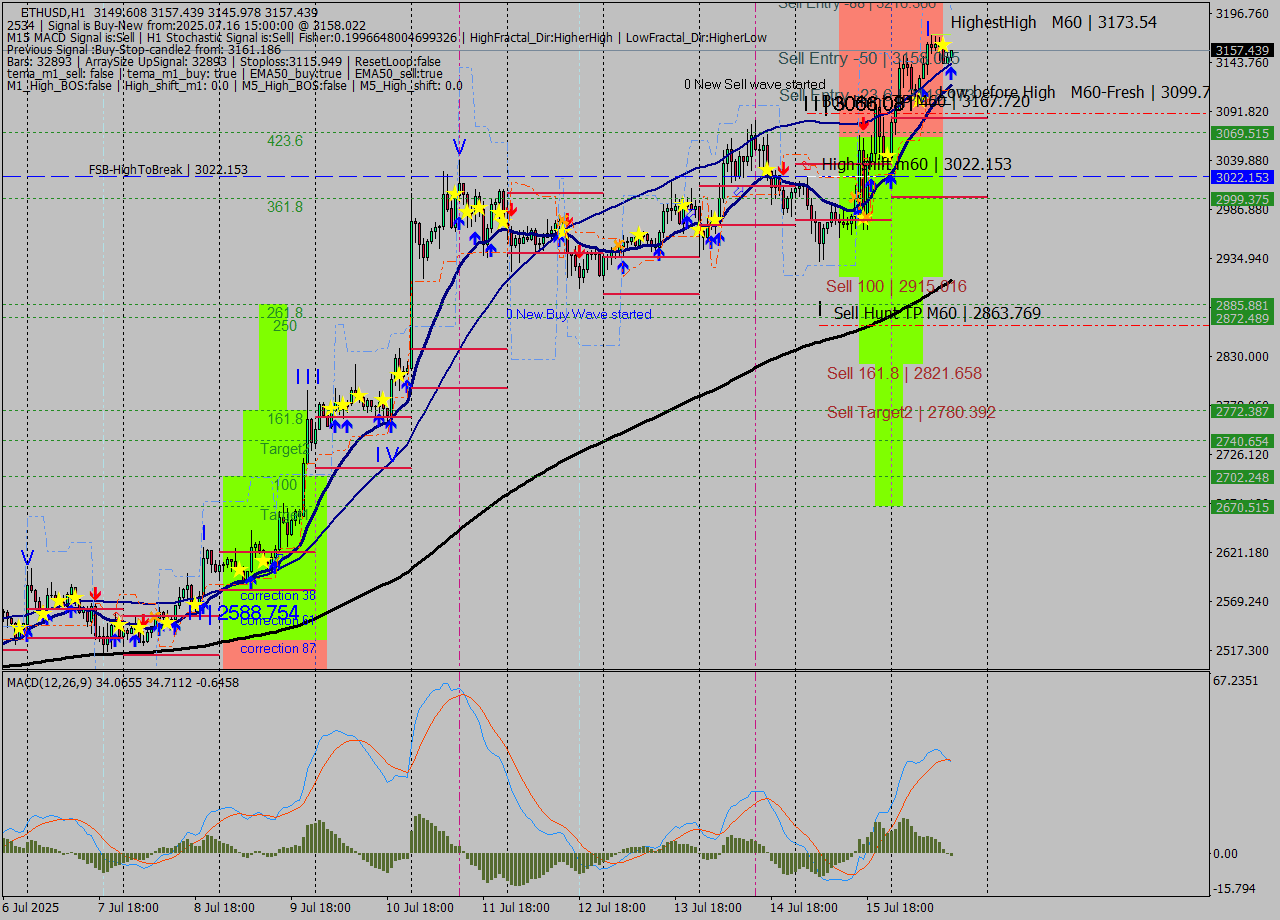Click the HighestHigh M60 label
Screen dimensions: 1280x920
point(1053,22)
